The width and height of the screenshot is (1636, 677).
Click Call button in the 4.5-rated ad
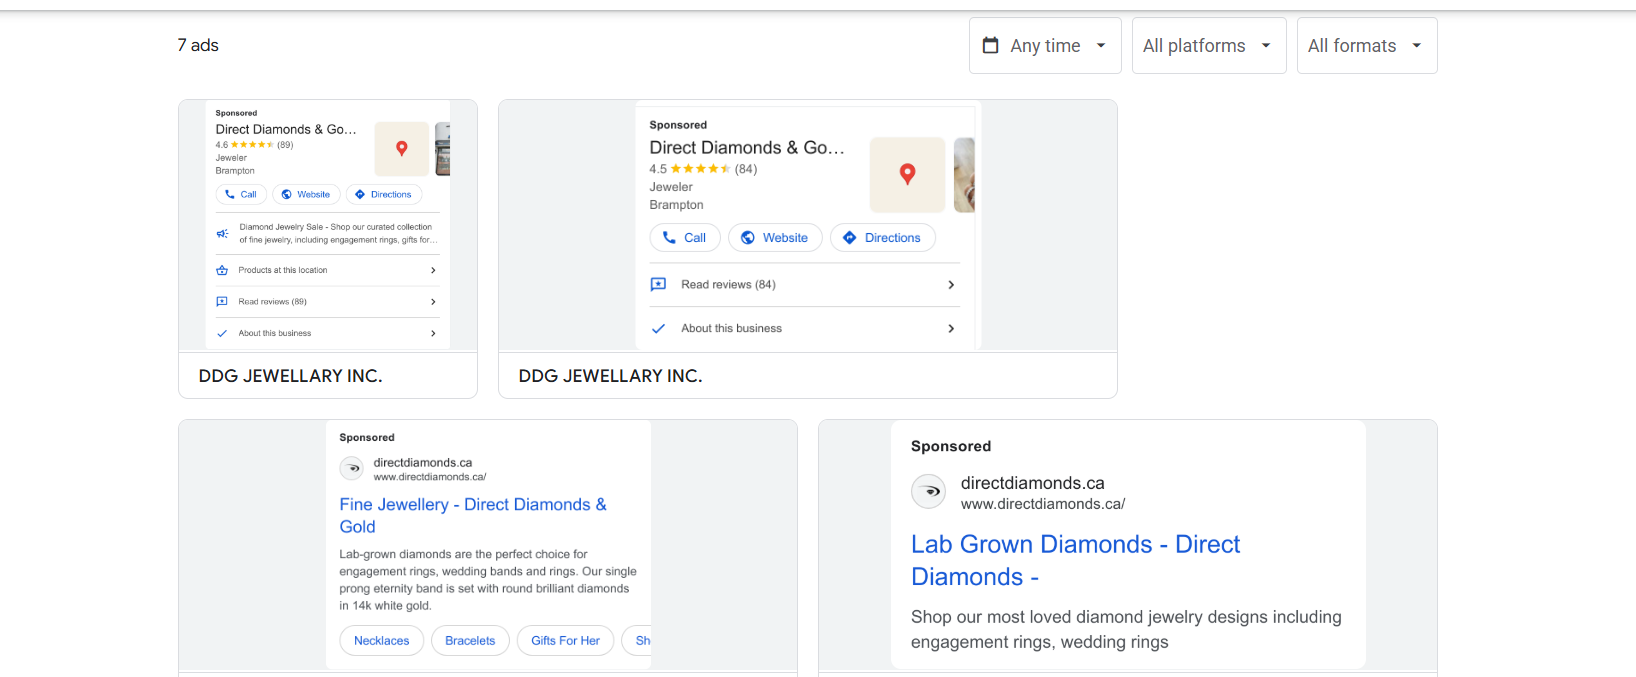click(x=685, y=238)
